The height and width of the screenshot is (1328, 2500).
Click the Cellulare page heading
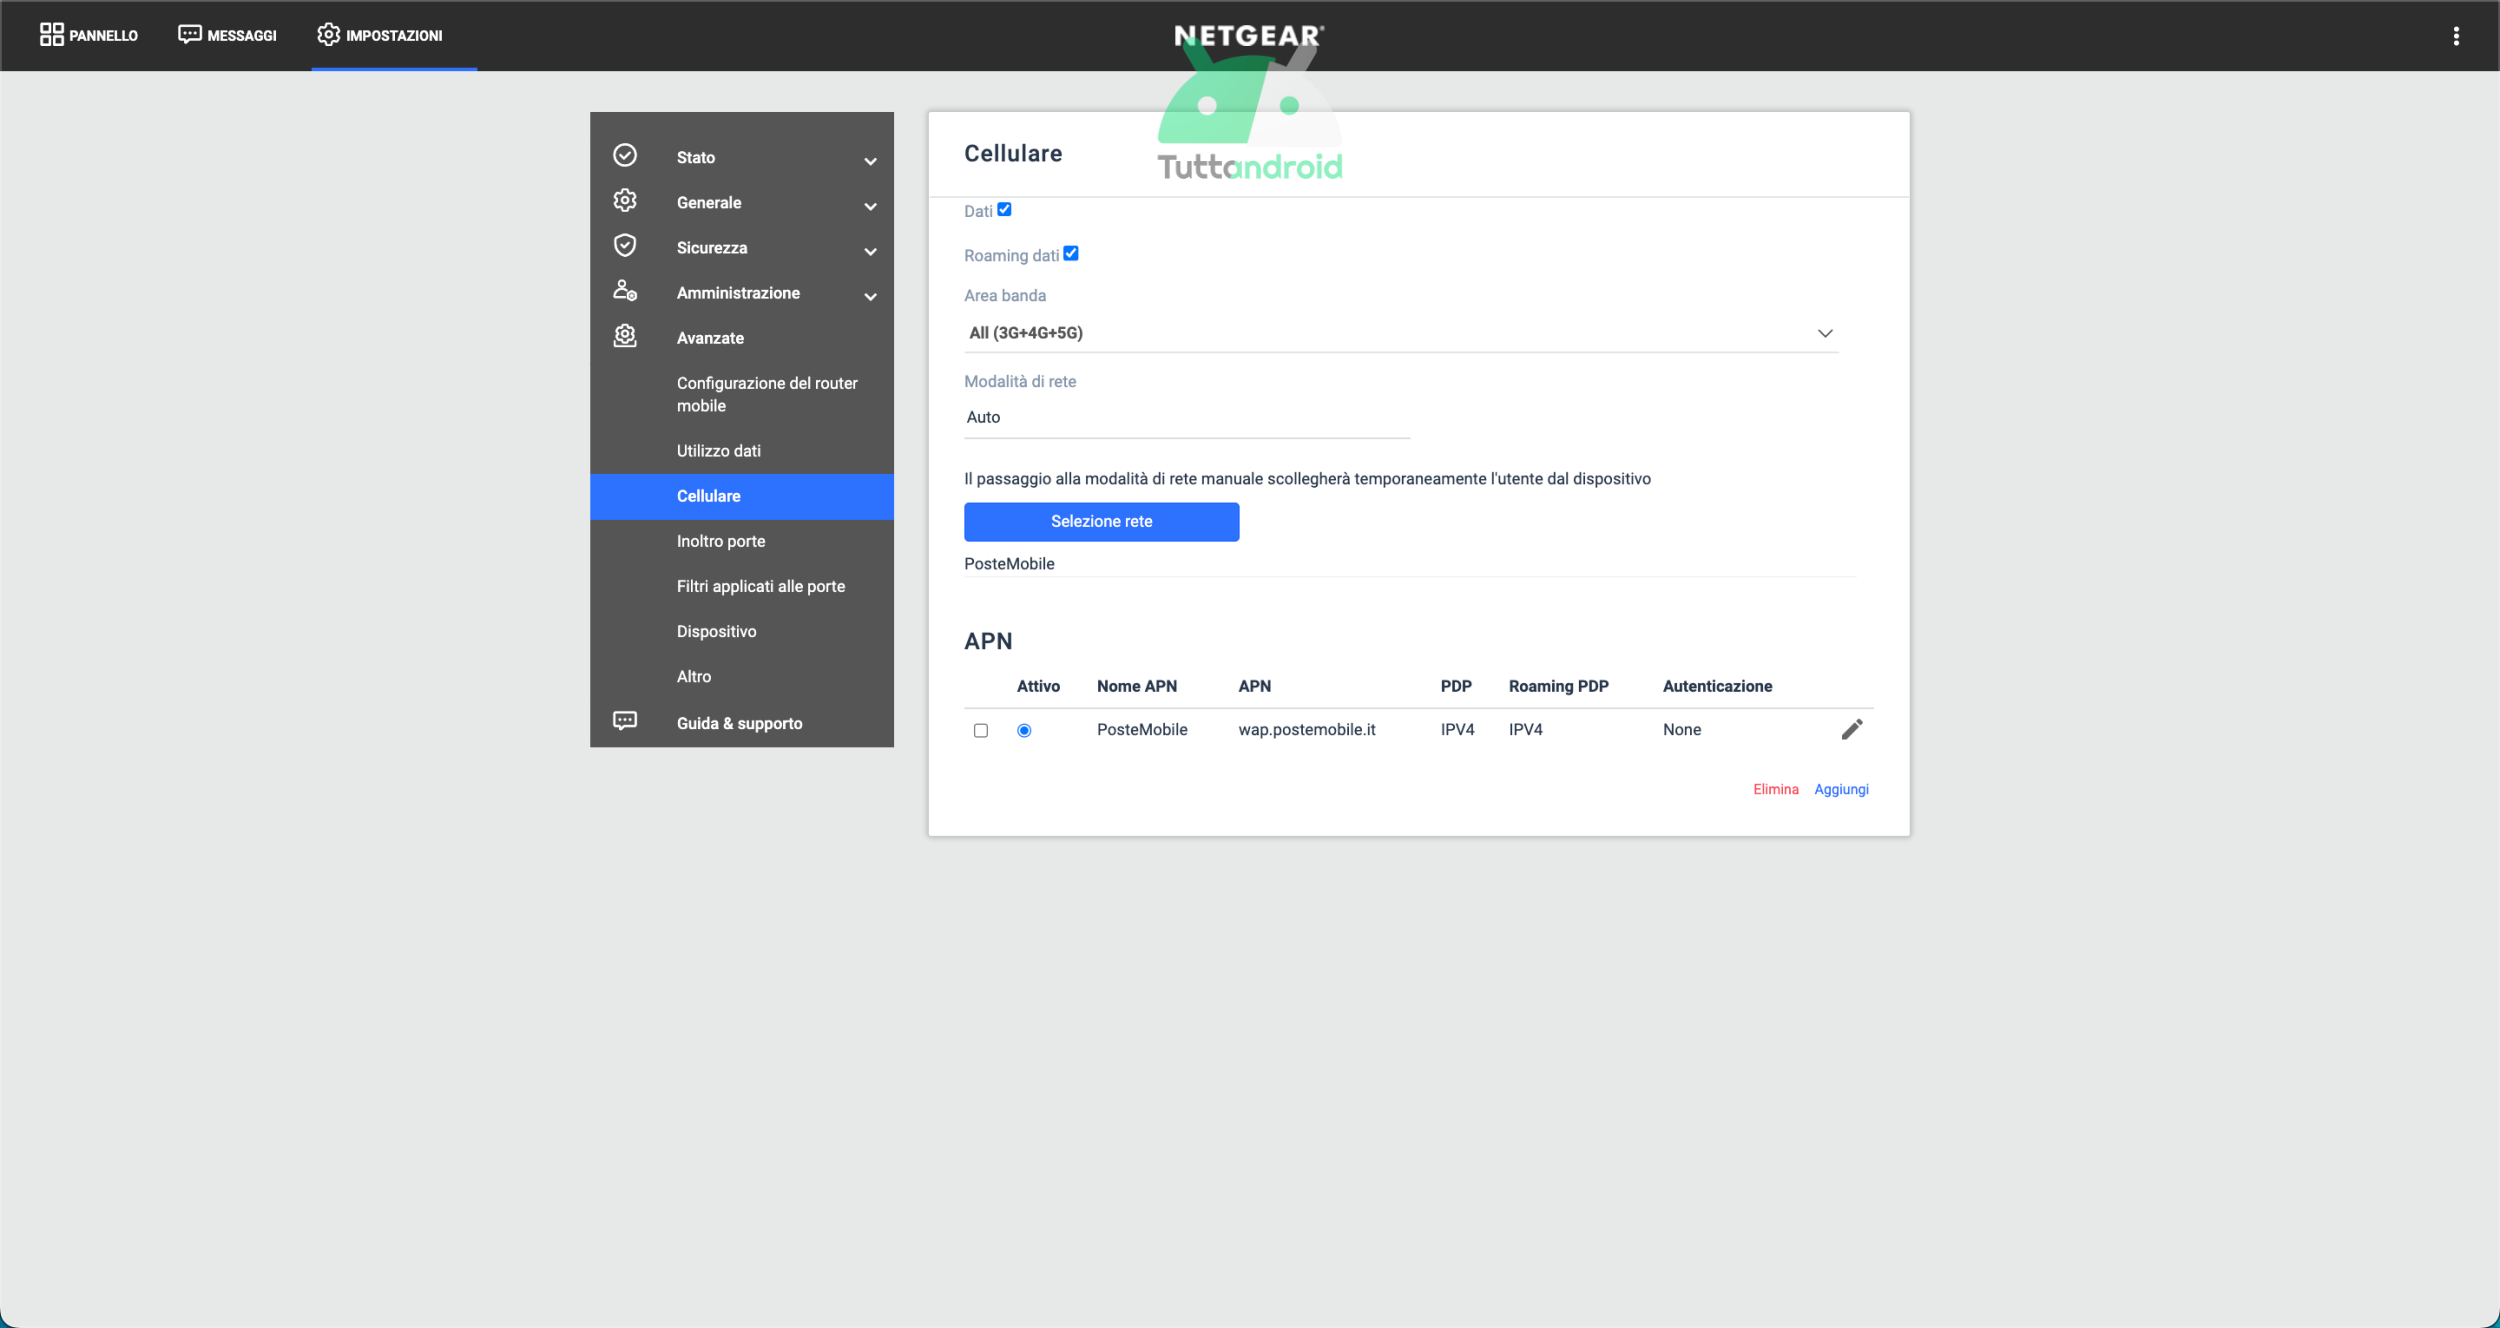click(x=1013, y=153)
